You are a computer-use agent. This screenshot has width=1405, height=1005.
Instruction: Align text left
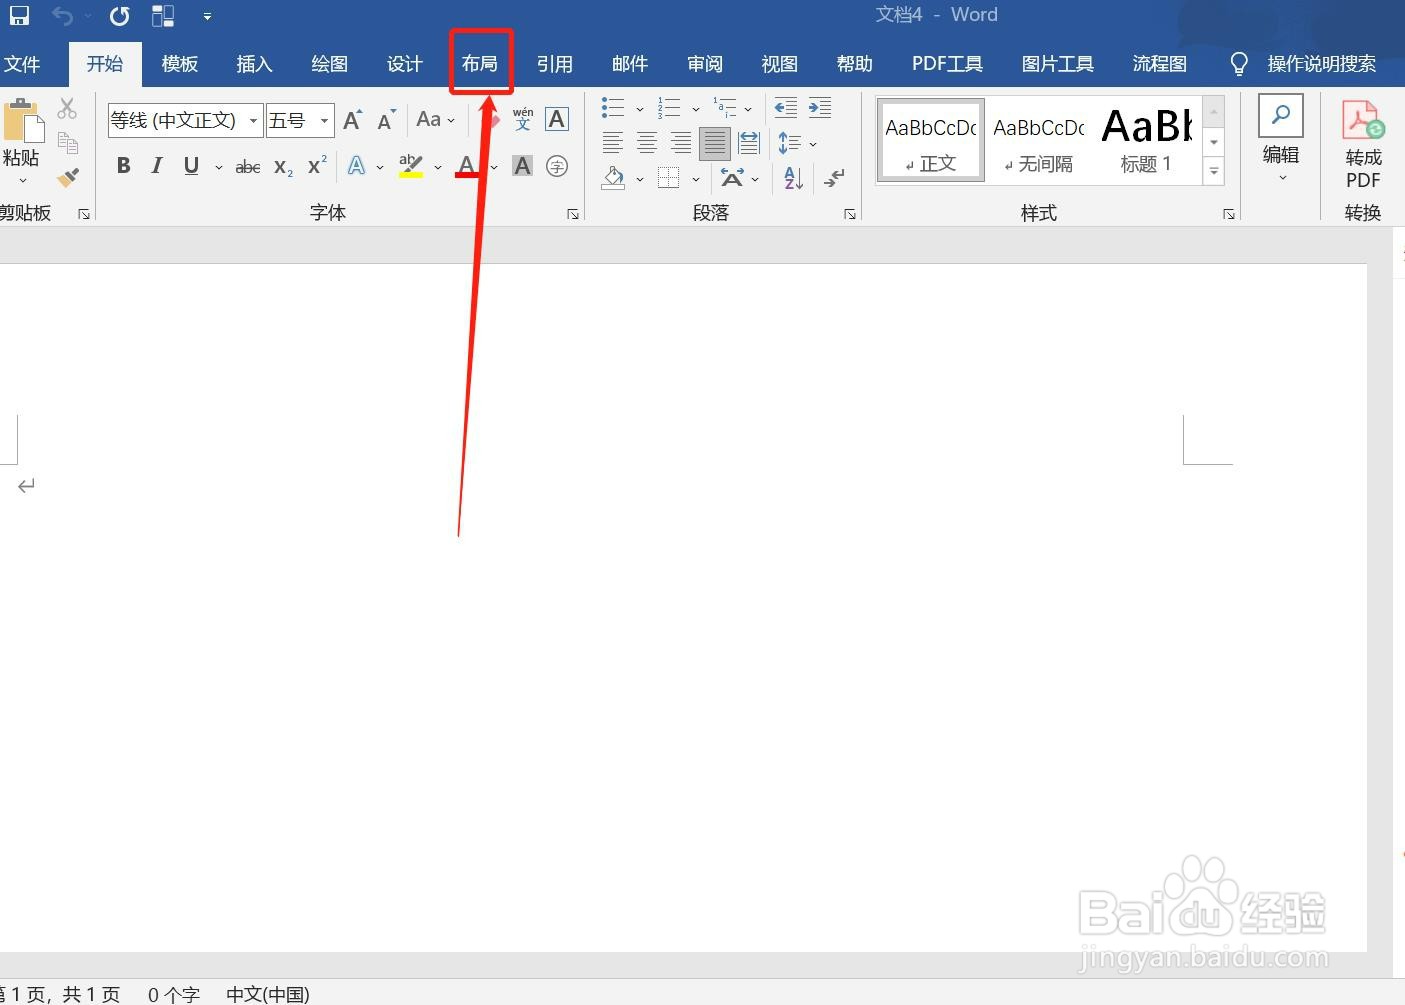coord(613,143)
